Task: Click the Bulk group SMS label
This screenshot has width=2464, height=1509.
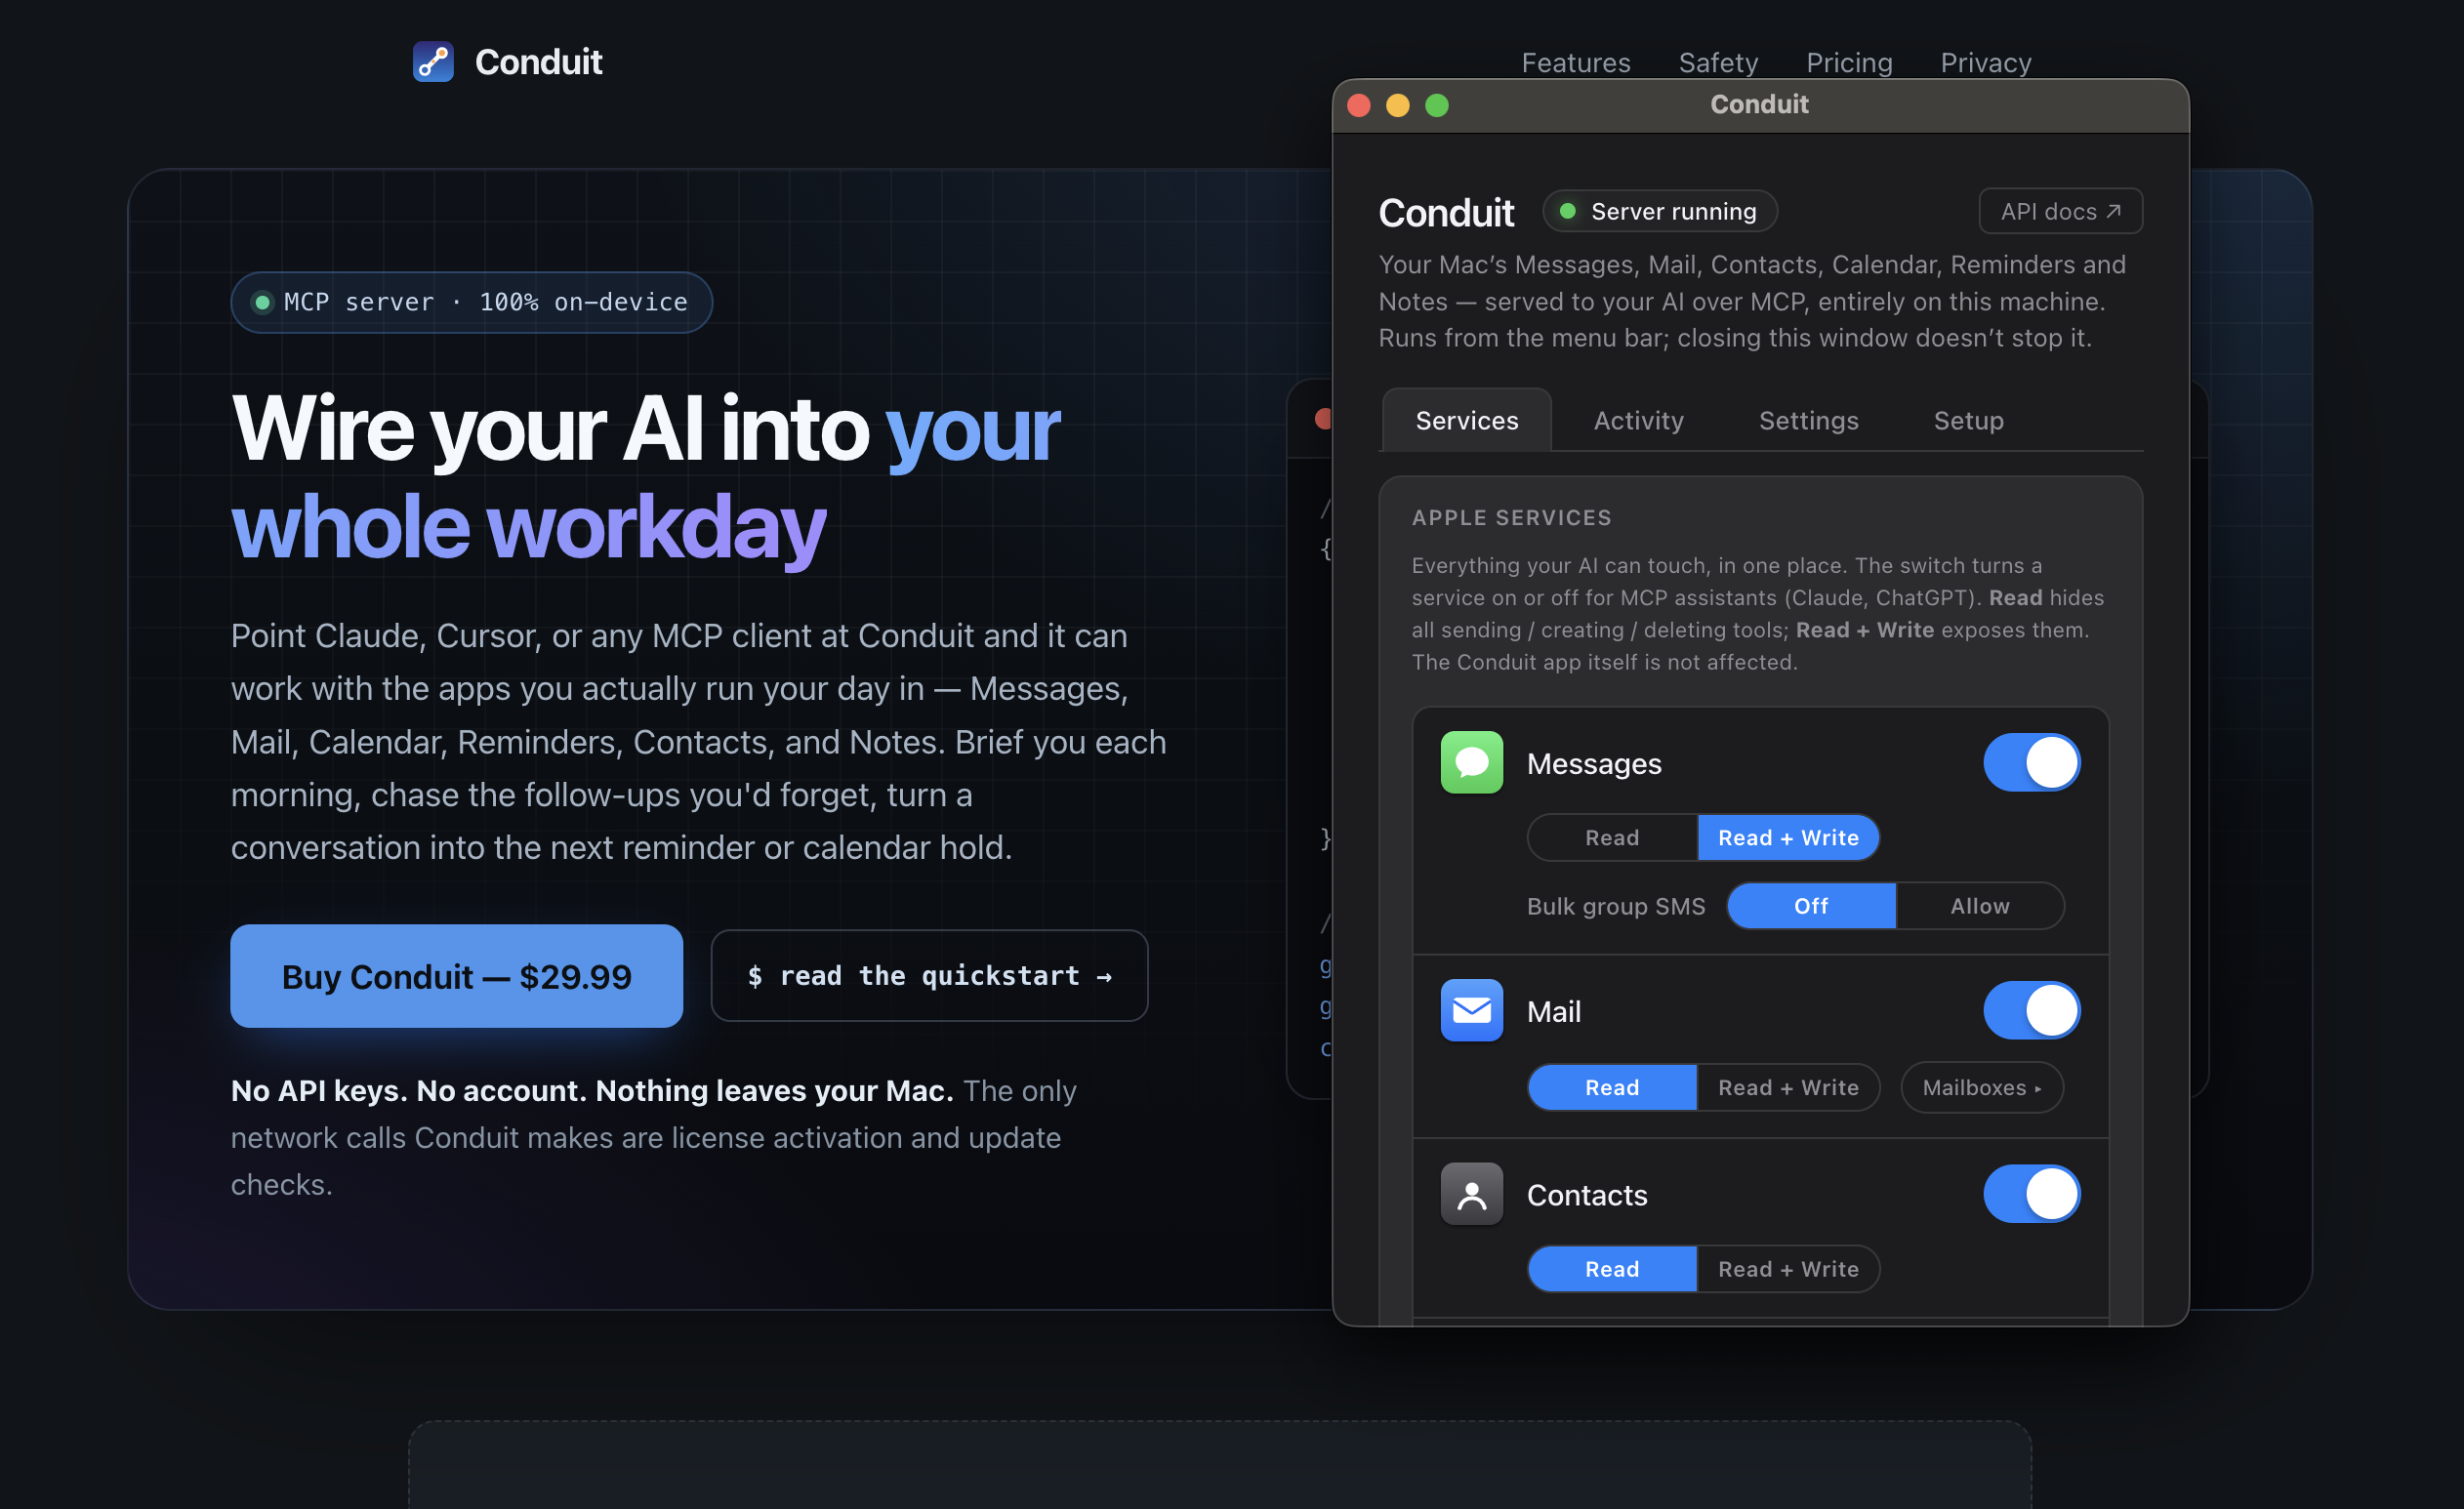Action: [1616, 907]
